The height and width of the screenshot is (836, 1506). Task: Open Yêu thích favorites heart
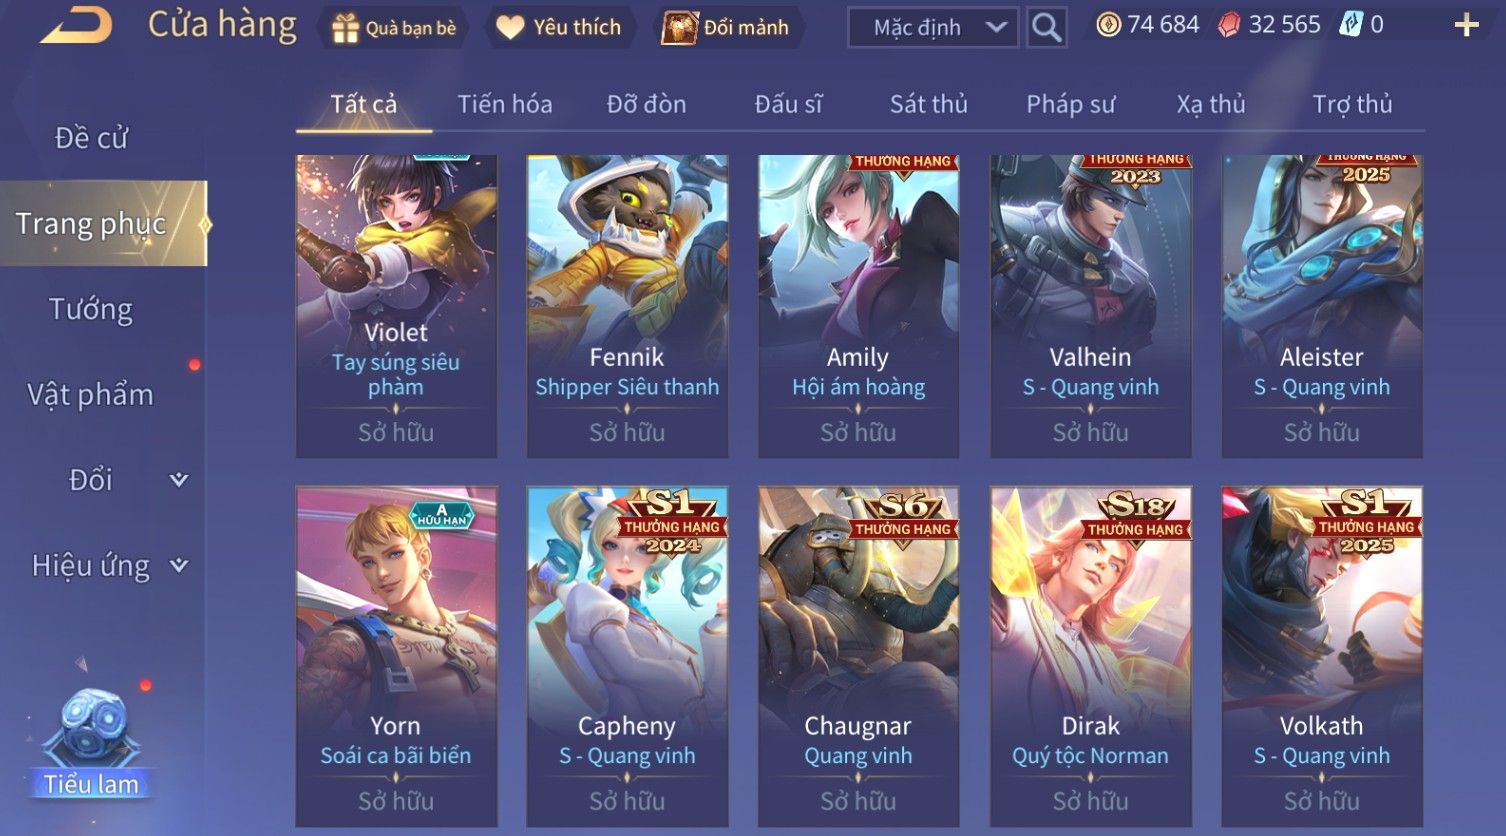point(510,28)
